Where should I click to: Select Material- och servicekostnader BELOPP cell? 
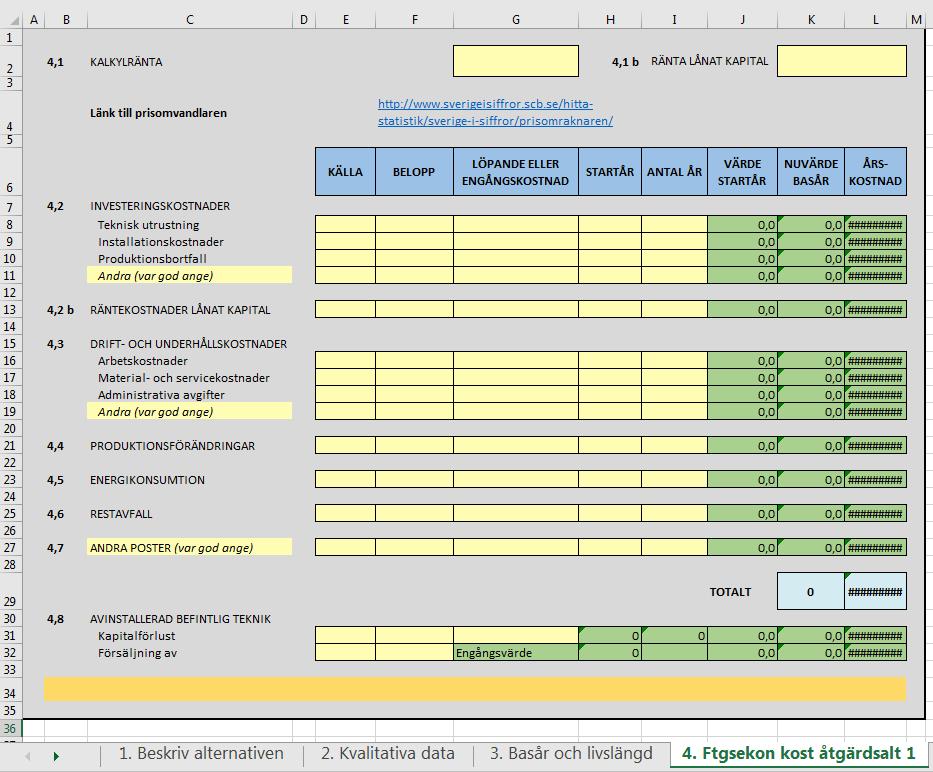click(414, 377)
